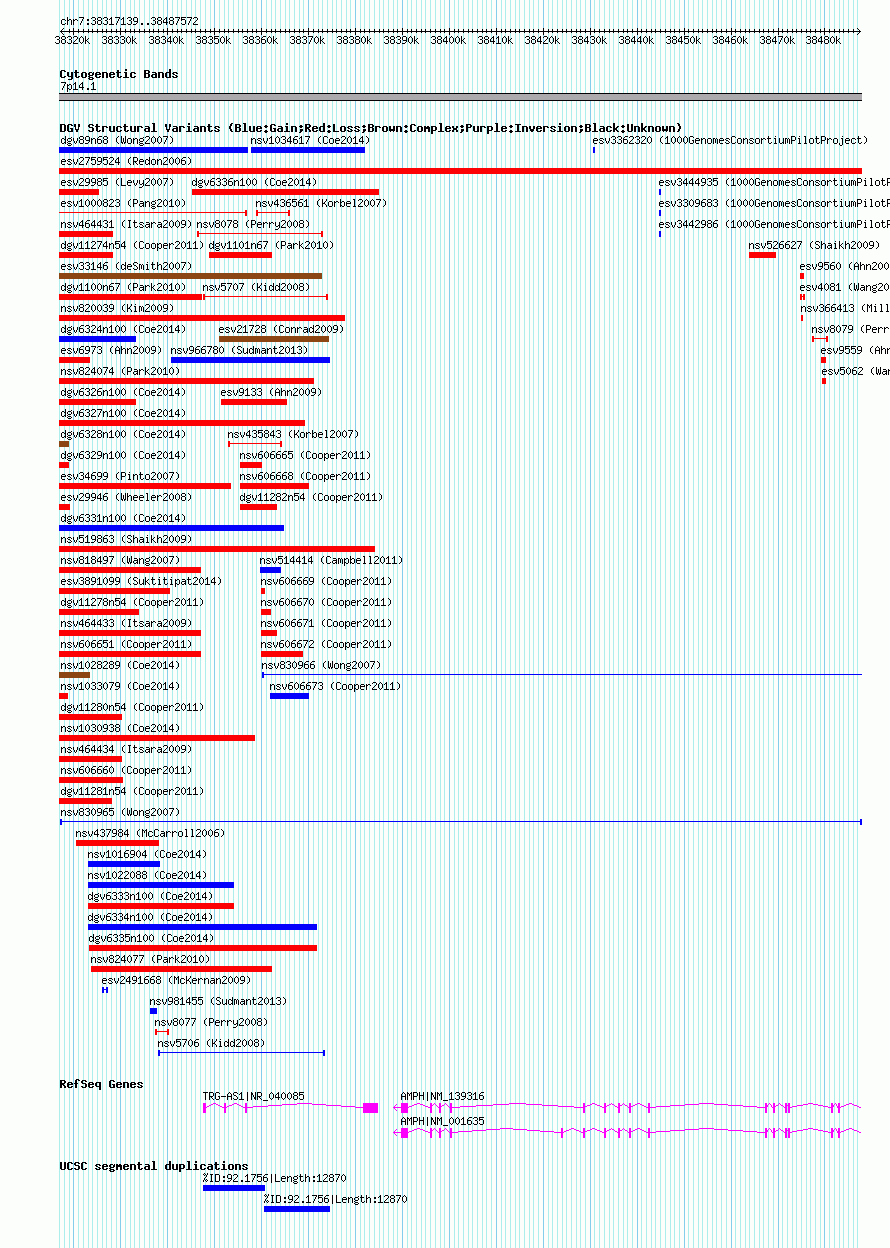Click the DGV Structural Variants track title
Image resolution: width=890 pixels, height=1248 pixels.
point(371,128)
